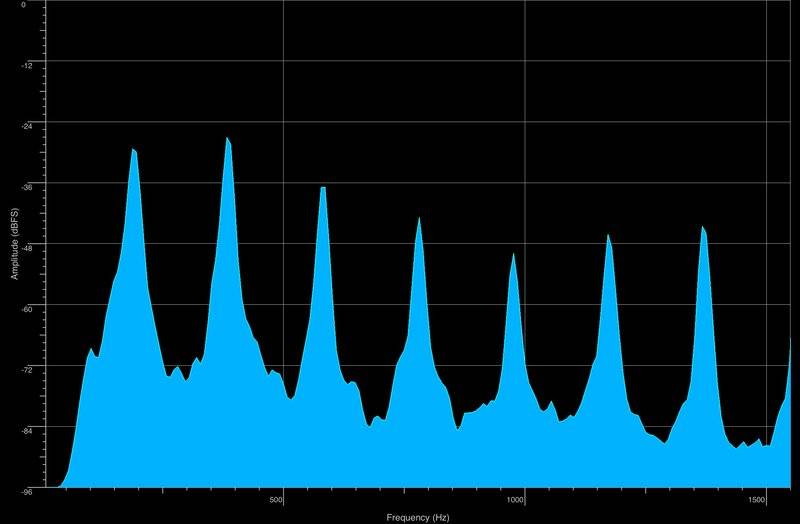Click the 0 dBFS axis value
The width and height of the screenshot is (800, 524).
point(23,5)
